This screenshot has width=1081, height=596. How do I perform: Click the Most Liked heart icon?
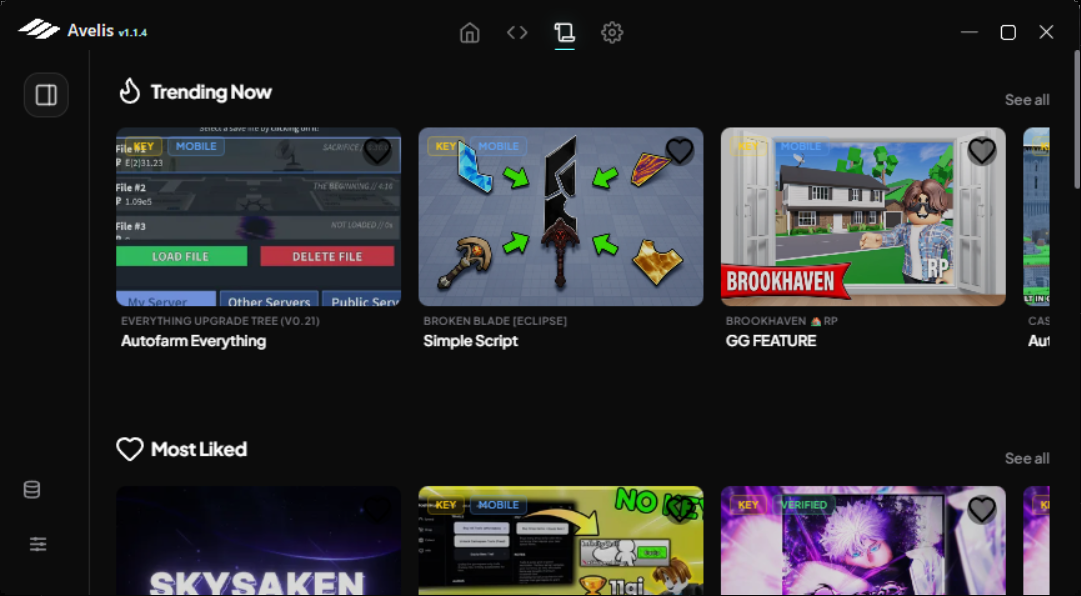(130, 449)
